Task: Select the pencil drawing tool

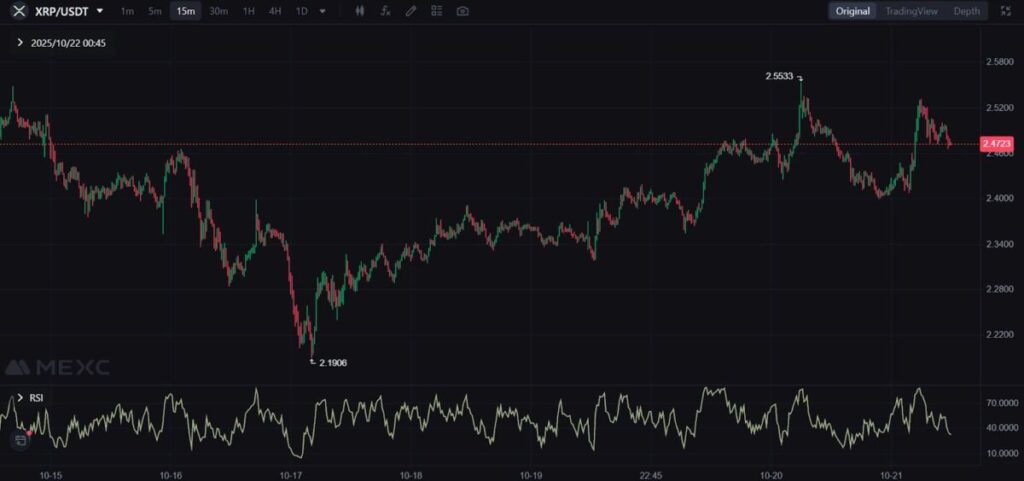Action: (x=411, y=11)
